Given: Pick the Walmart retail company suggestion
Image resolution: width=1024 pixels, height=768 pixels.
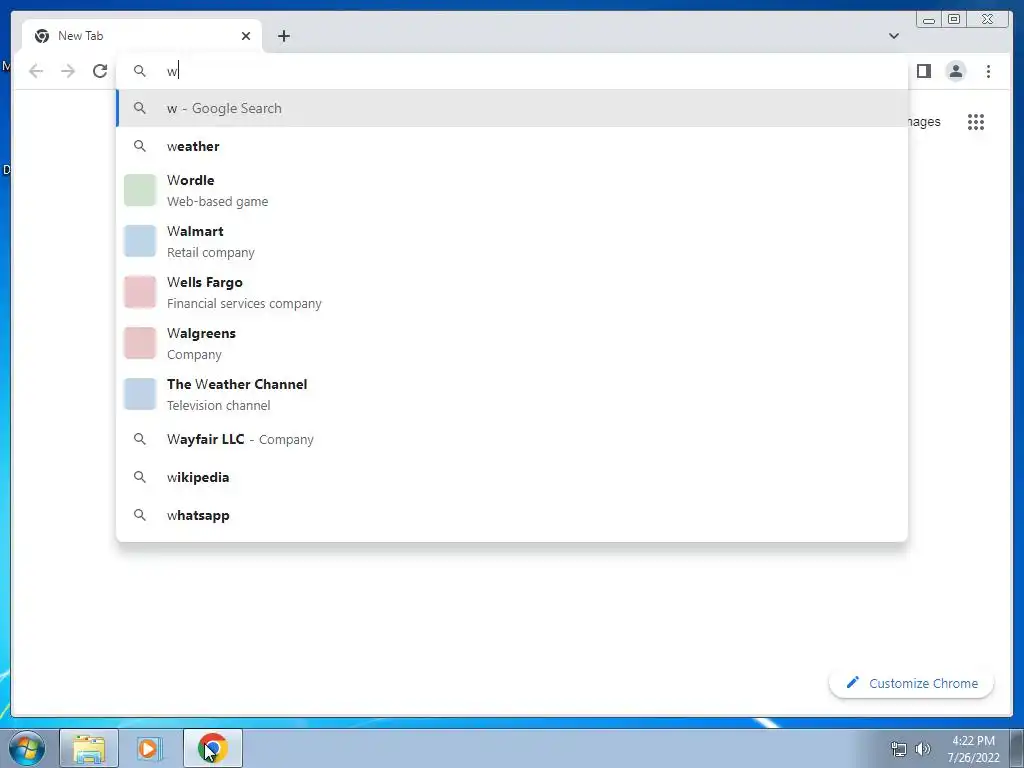Looking at the screenshot, I should 512,242.
